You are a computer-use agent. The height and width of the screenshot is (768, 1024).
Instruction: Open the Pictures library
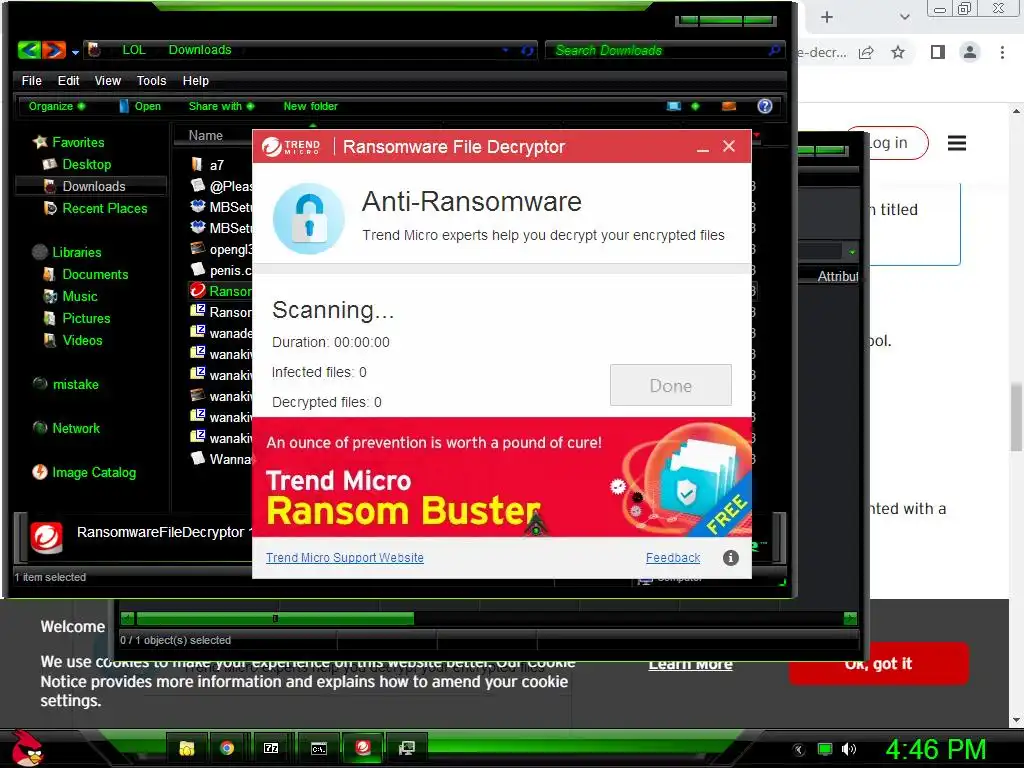86,318
